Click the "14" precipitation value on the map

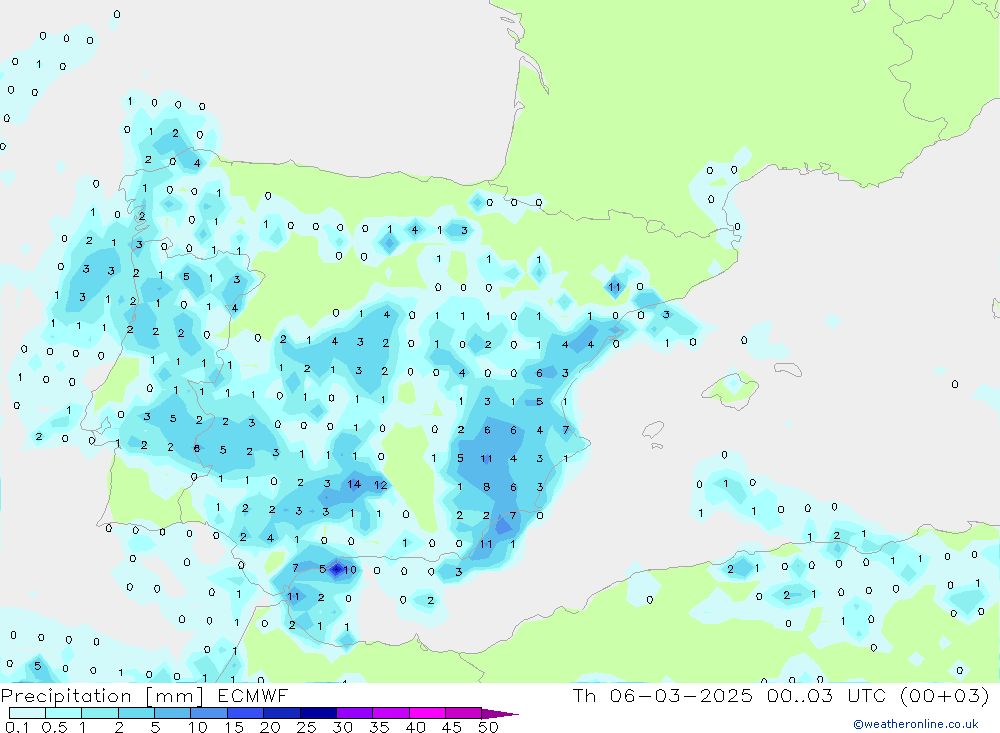pos(354,484)
